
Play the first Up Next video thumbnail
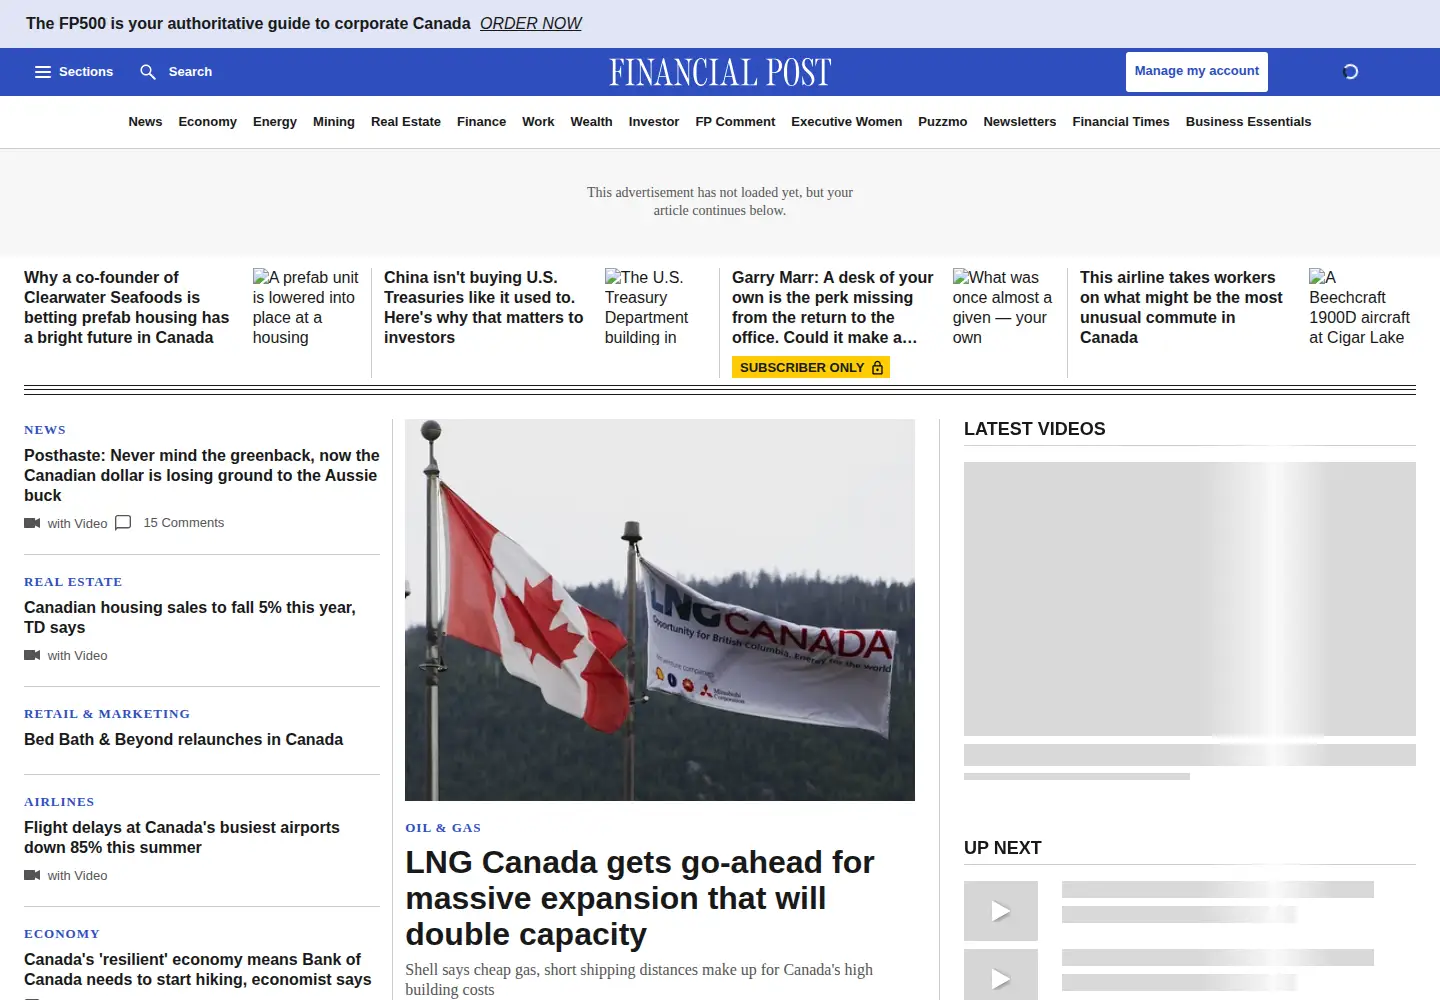coord(1001,911)
